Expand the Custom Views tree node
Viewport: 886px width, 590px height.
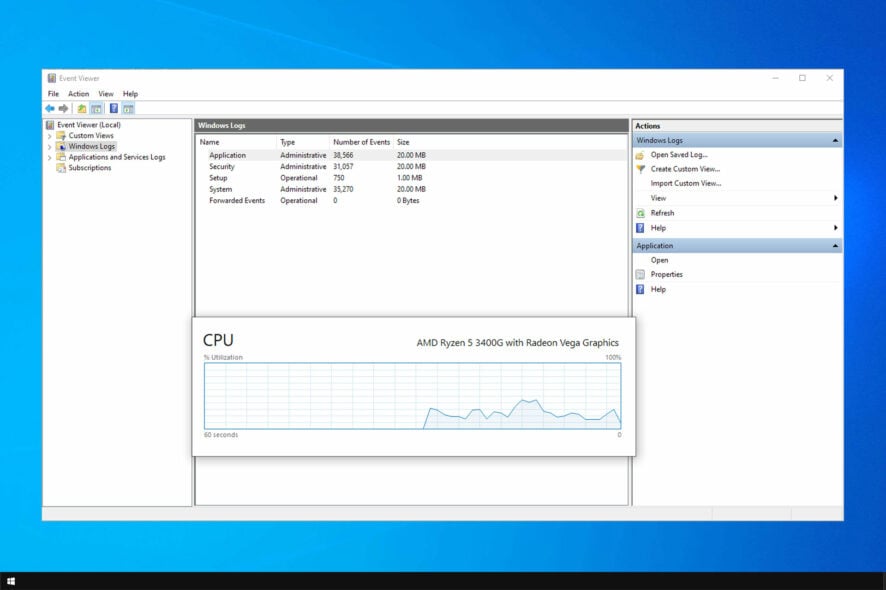(50, 136)
